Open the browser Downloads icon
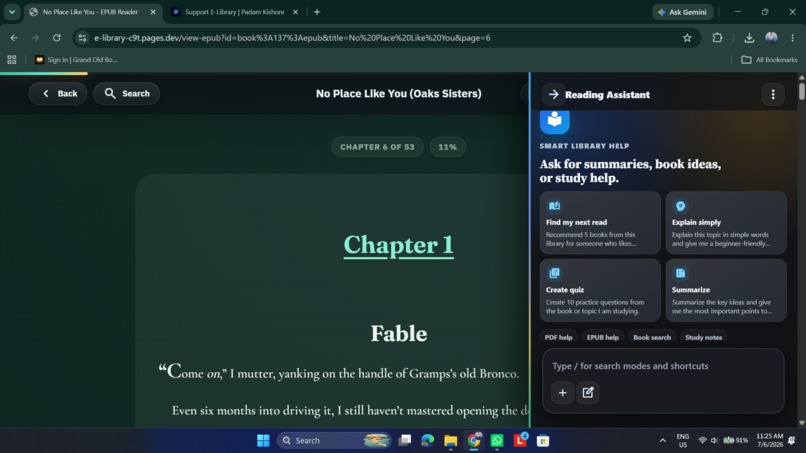Image resolution: width=806 pixels, height=453 pixels. point(749,38)
